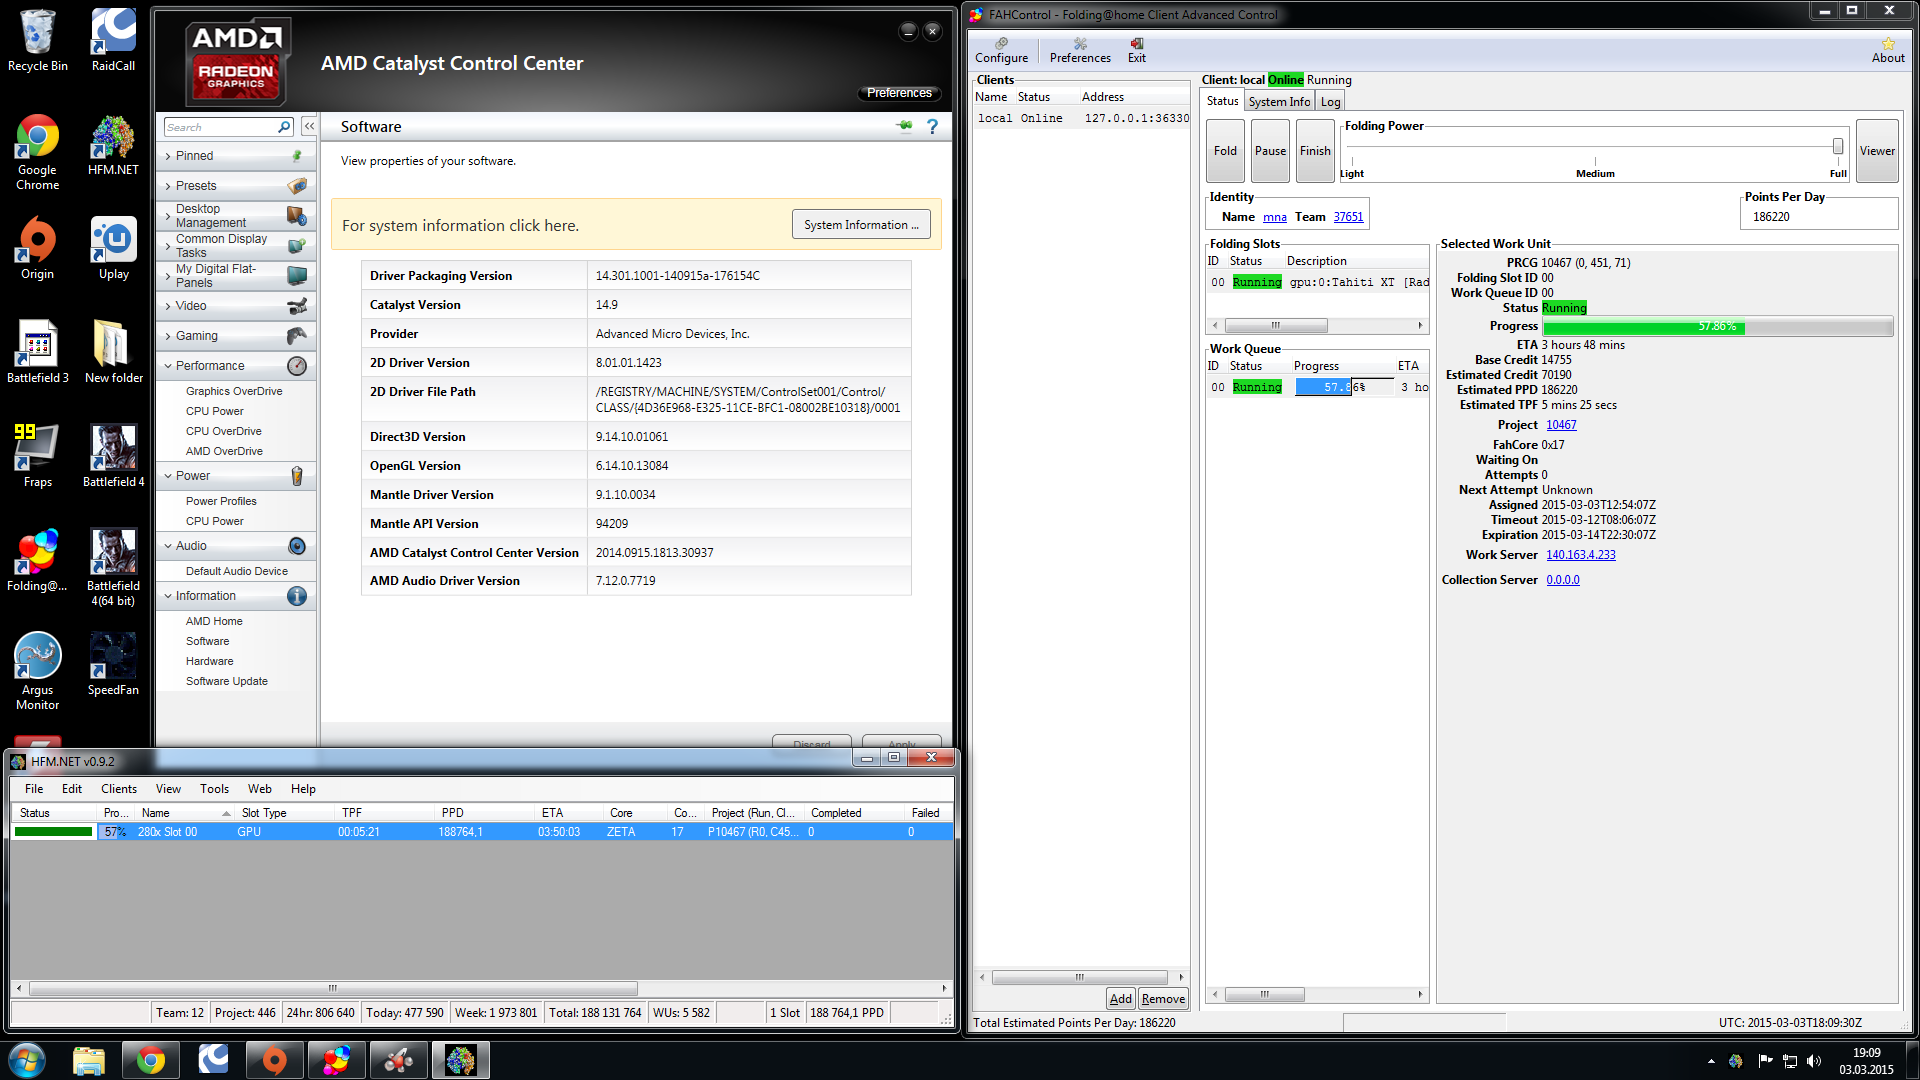Click volume icon in system tray
Image resolution: width=1920 pixels, height=1080 pixels.
(x=1814, y=1061)
